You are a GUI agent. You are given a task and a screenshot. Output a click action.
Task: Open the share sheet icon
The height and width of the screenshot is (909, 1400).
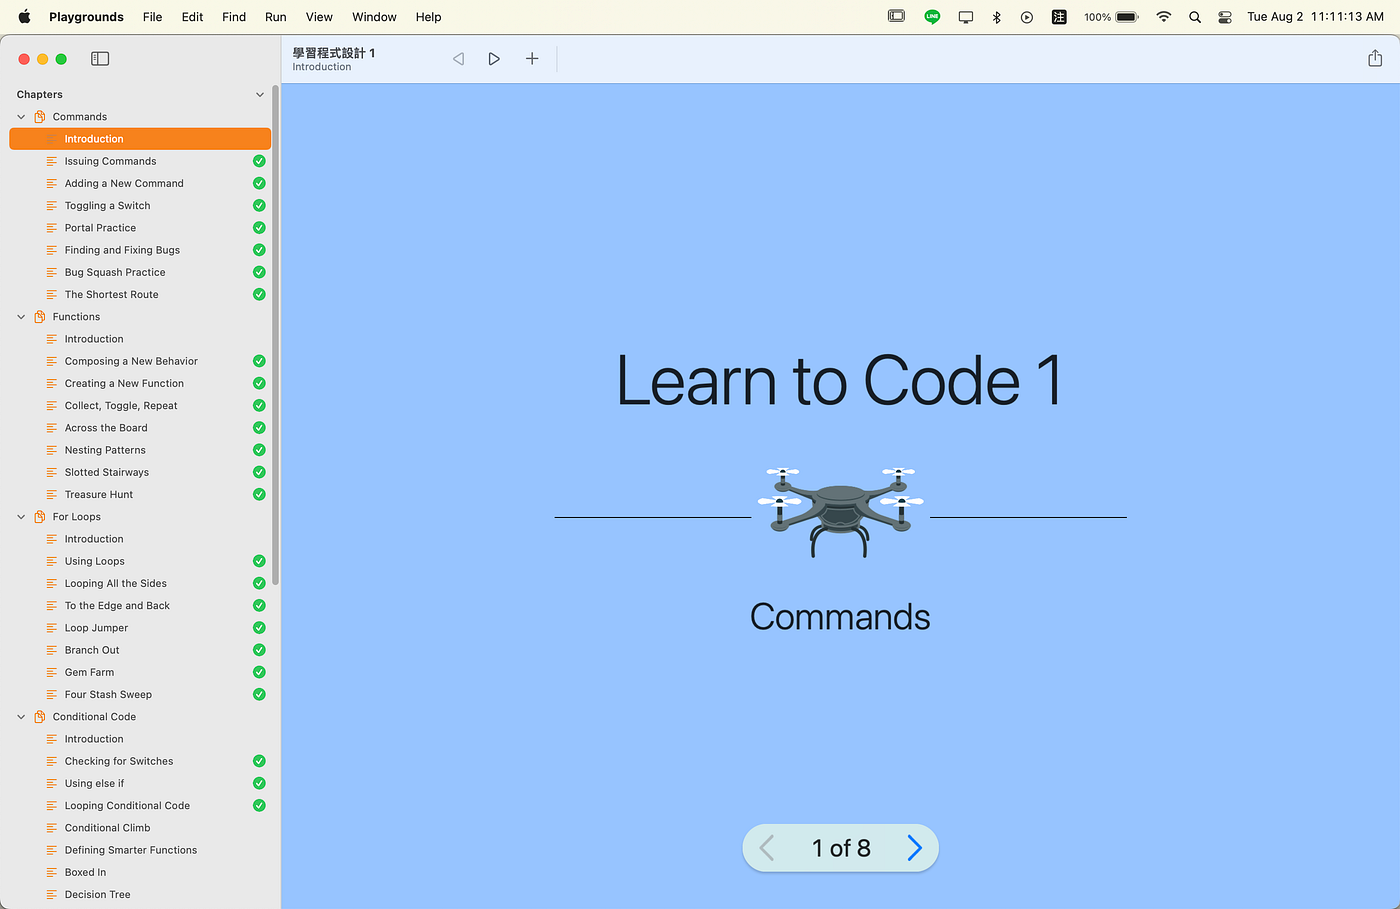pyautogui.click(x=1374, y=58)
